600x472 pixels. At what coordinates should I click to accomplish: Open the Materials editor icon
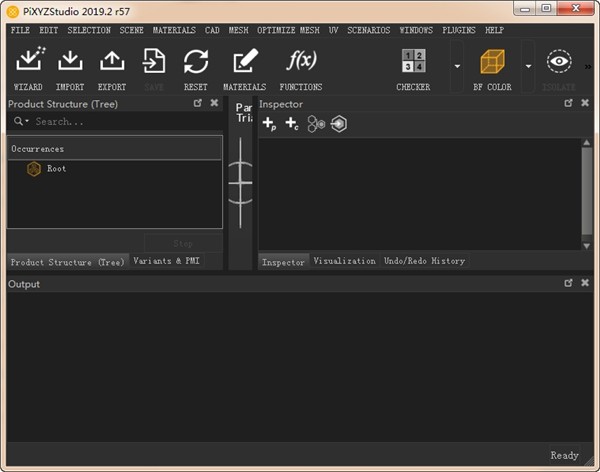246,60
